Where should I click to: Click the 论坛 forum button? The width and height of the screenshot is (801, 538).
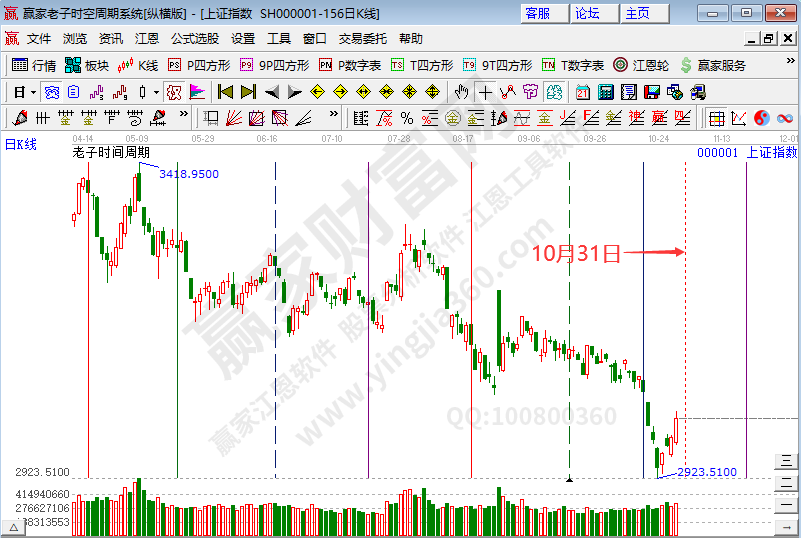(x=588, y=13)
